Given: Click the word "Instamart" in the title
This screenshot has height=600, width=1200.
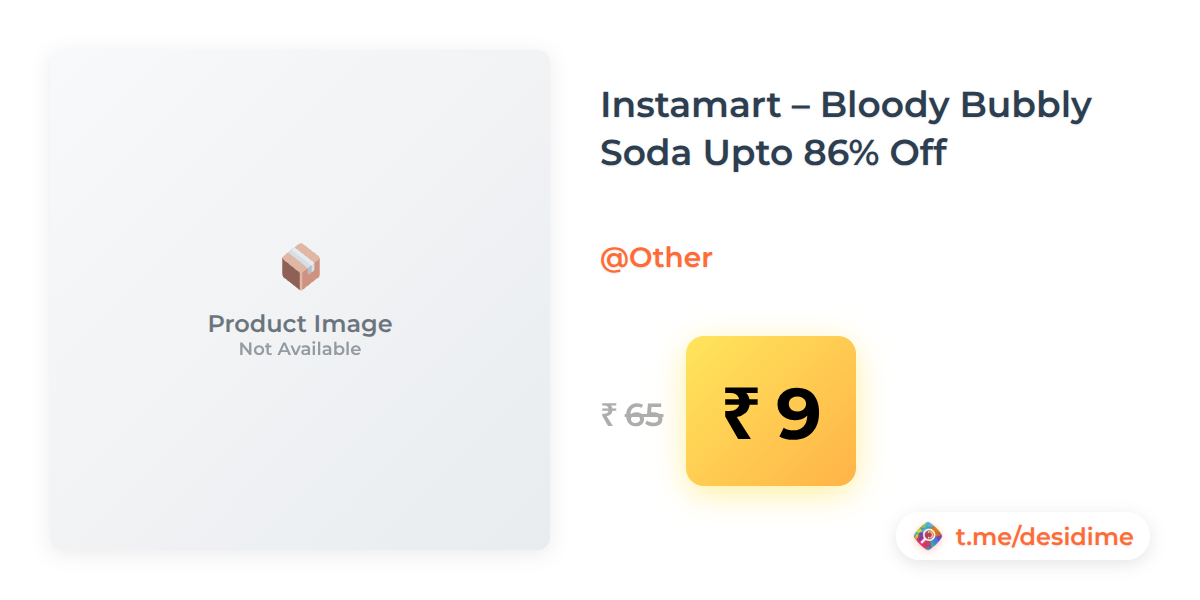Looking at the screenshot, I should [x=688, y=105].
